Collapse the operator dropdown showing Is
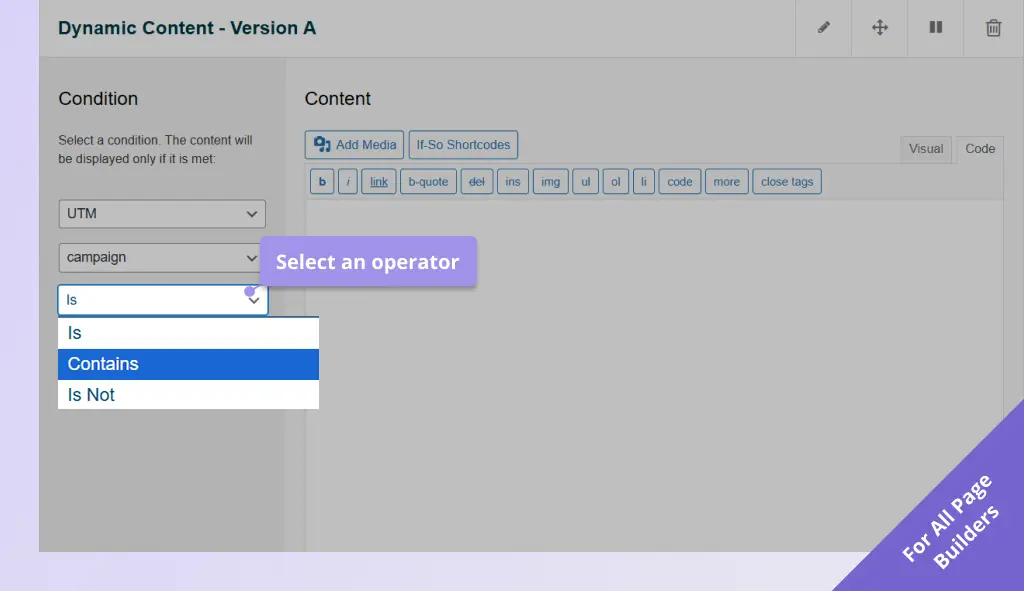Screen dimensions: 1024x591 pyautogui.click(x=162, y=300)
